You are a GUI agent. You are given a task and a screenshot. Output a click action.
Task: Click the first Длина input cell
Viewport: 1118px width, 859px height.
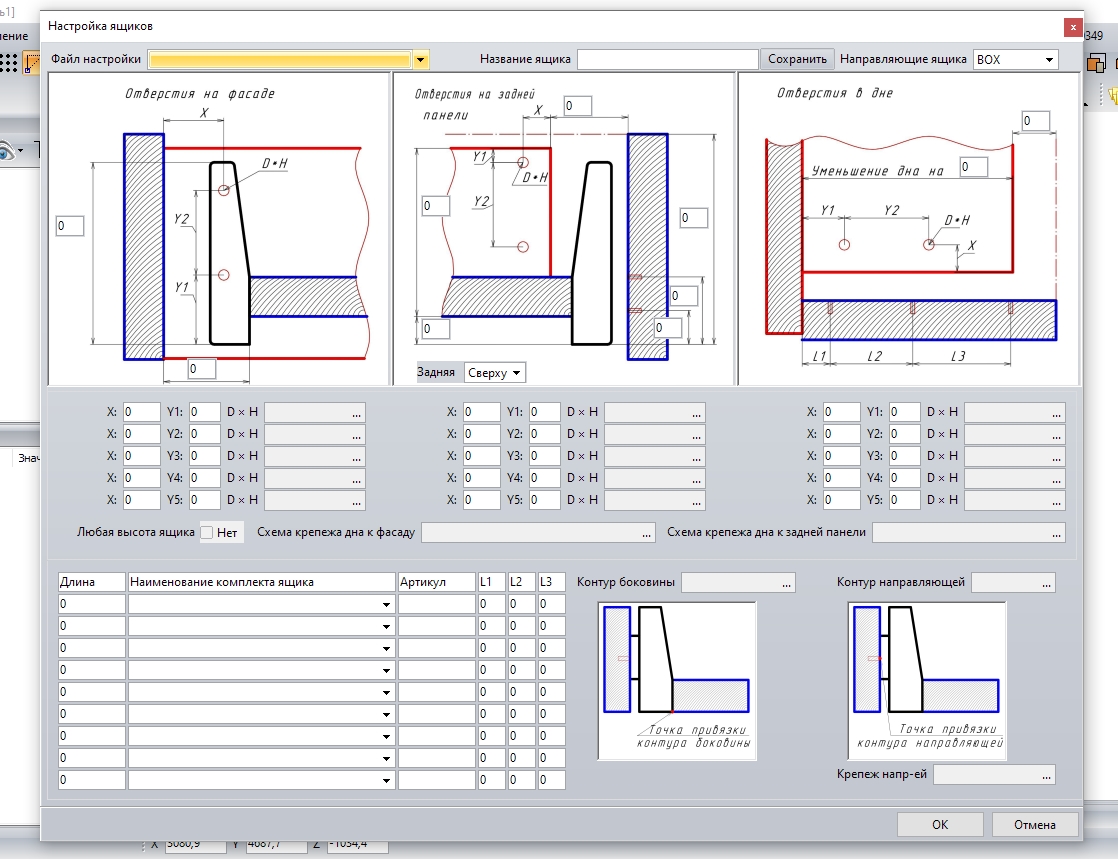(x=92, y=604)
